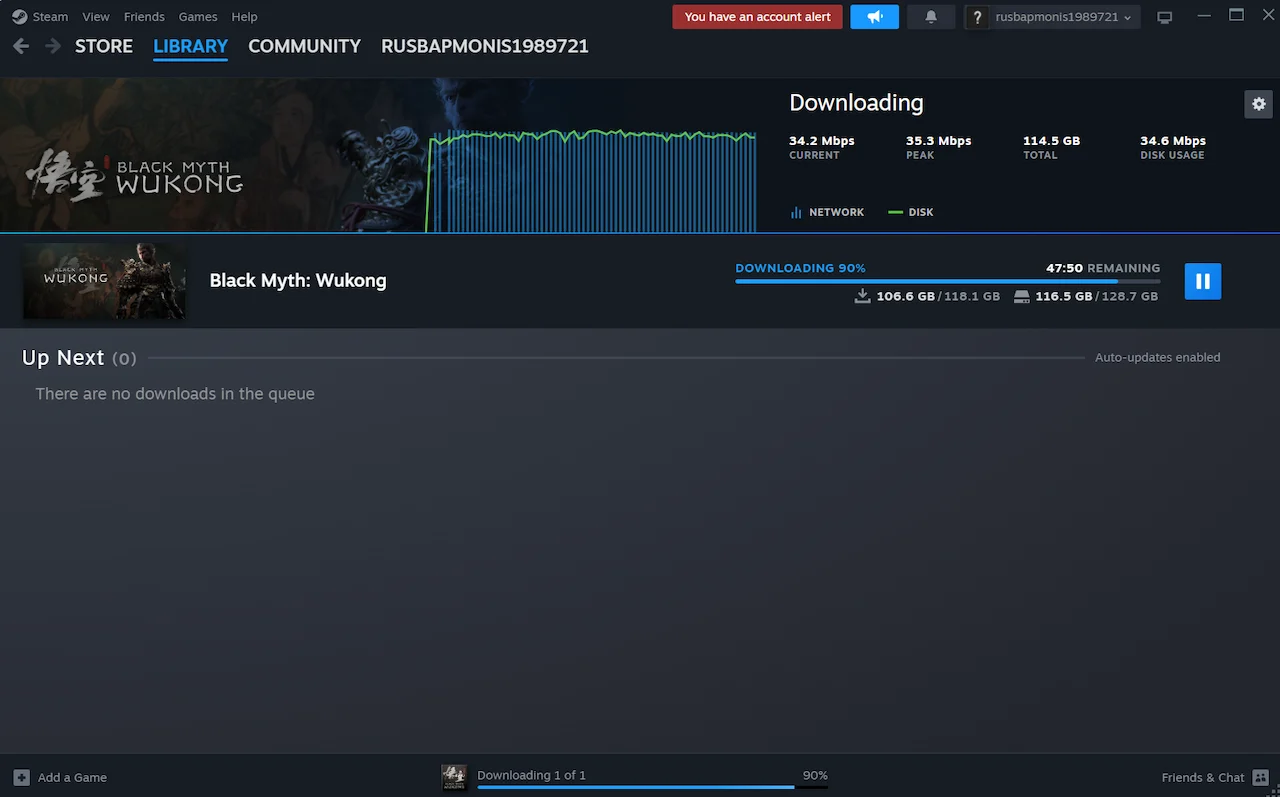Screen dimensions: 1280x797
Task: Minimize the Steam window
Action: [1204, 16]
